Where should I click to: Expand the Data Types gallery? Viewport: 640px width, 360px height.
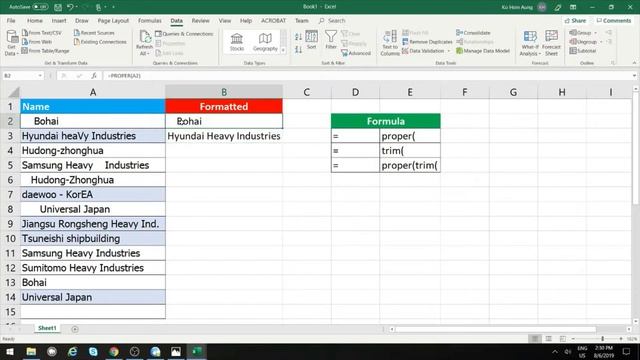coord(283,50)
